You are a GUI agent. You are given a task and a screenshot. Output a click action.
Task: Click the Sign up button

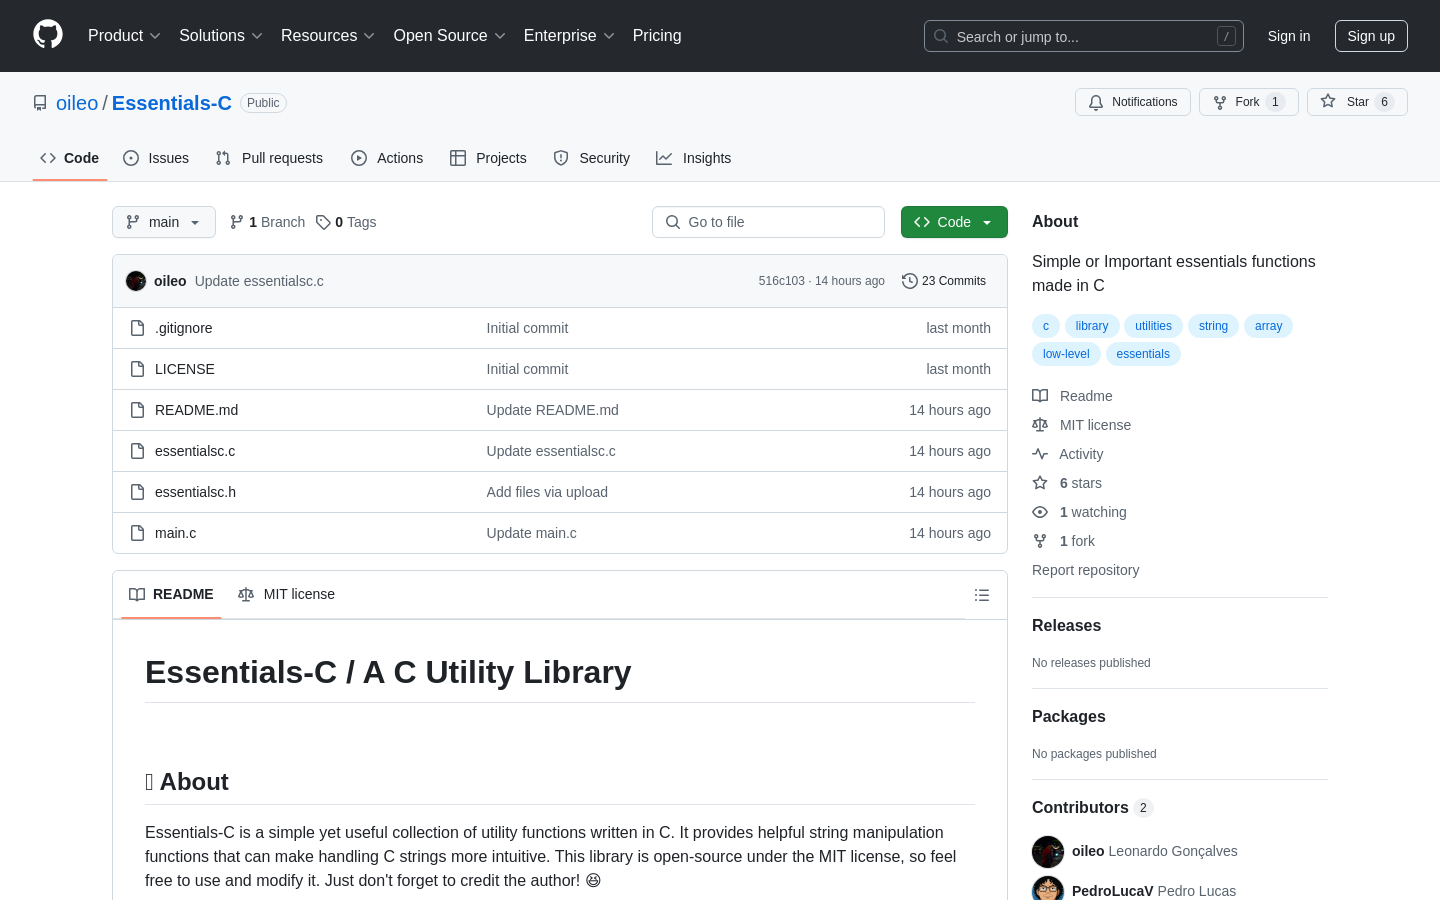tap(1371, 36)
